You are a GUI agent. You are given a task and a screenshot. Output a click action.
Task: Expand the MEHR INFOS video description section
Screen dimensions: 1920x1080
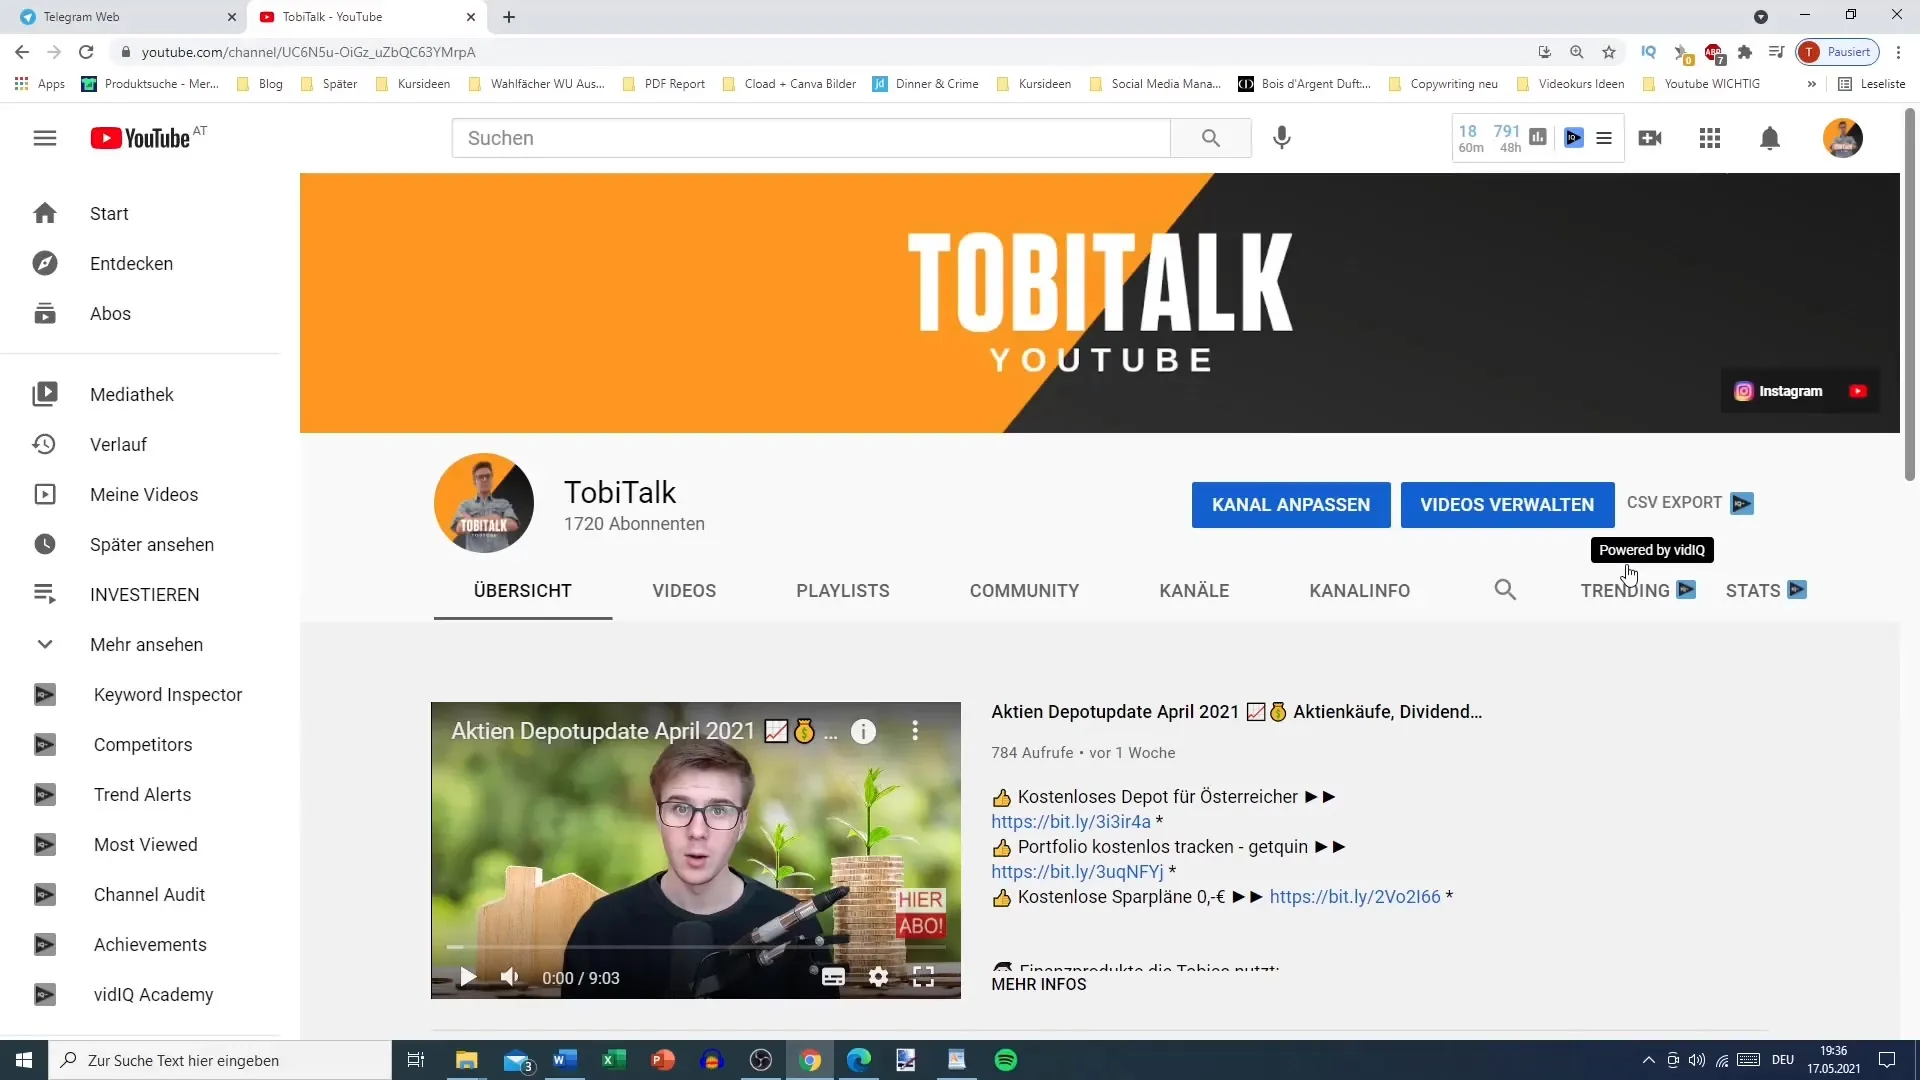[x=1040, y=985]
